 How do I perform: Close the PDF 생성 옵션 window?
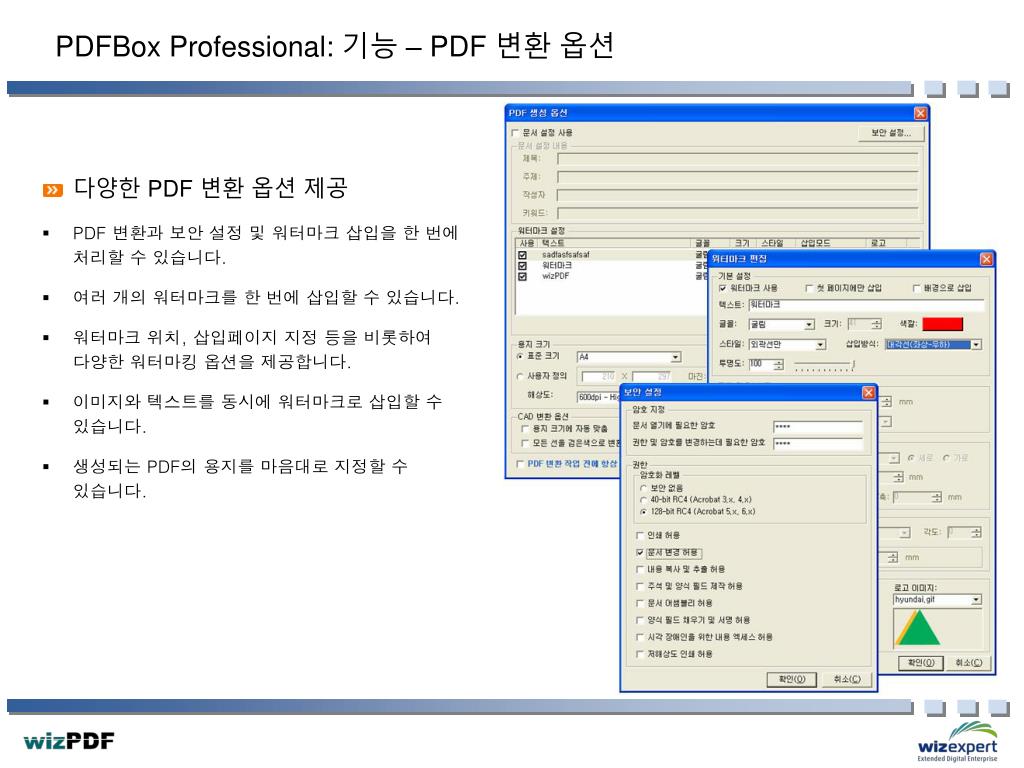[x=920, y=113]
